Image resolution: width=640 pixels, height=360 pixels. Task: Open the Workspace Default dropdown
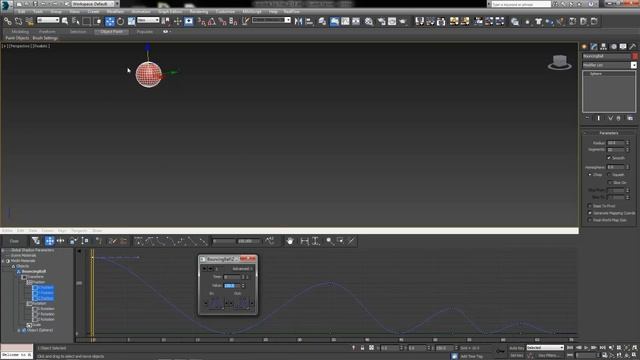click(94, 4)
